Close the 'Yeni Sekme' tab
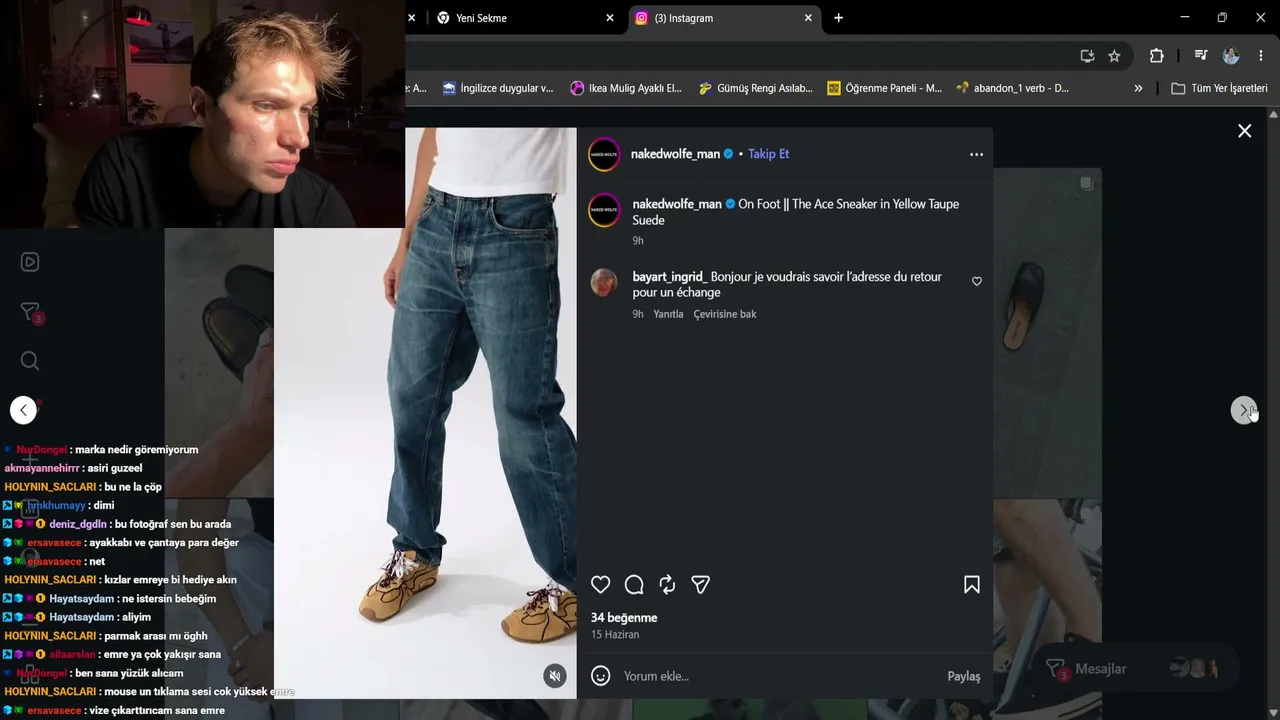The height and width of the screenshot is (720, 1280). 610,18
